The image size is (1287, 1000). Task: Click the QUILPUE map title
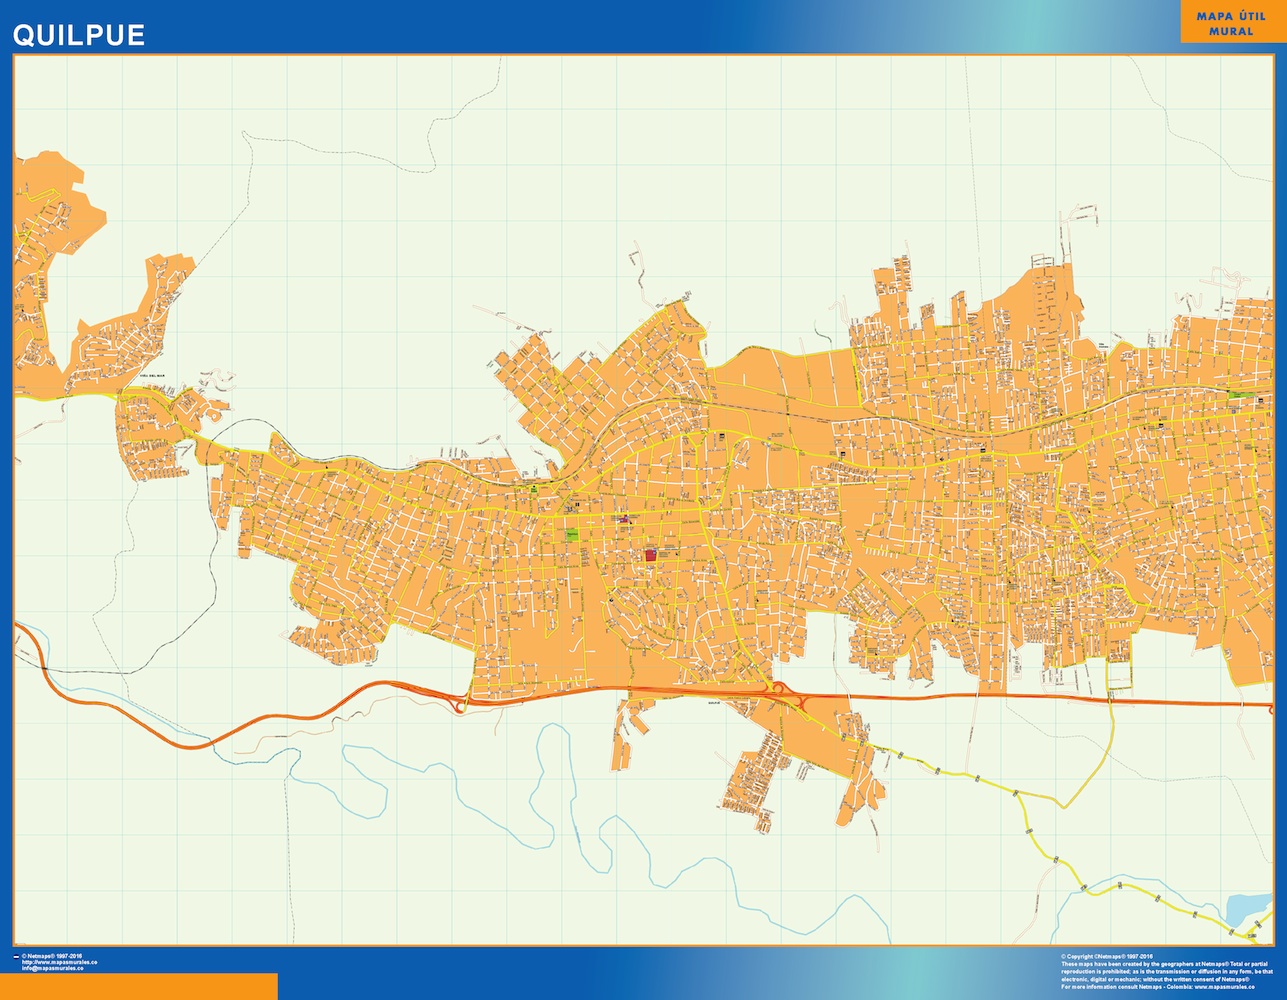click(x=78, y=35)
